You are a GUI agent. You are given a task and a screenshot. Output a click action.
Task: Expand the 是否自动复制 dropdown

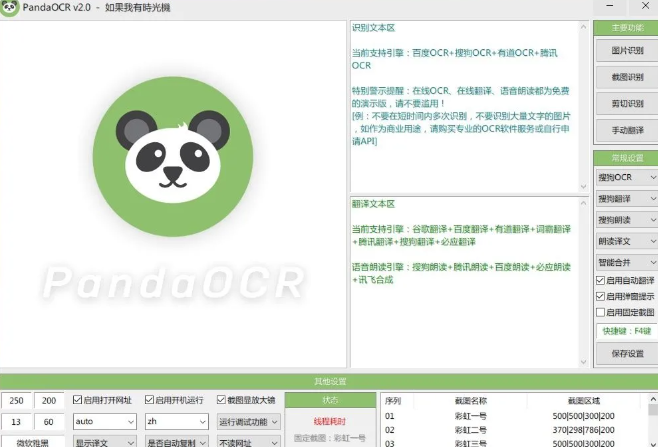click(x=177, y=442)
